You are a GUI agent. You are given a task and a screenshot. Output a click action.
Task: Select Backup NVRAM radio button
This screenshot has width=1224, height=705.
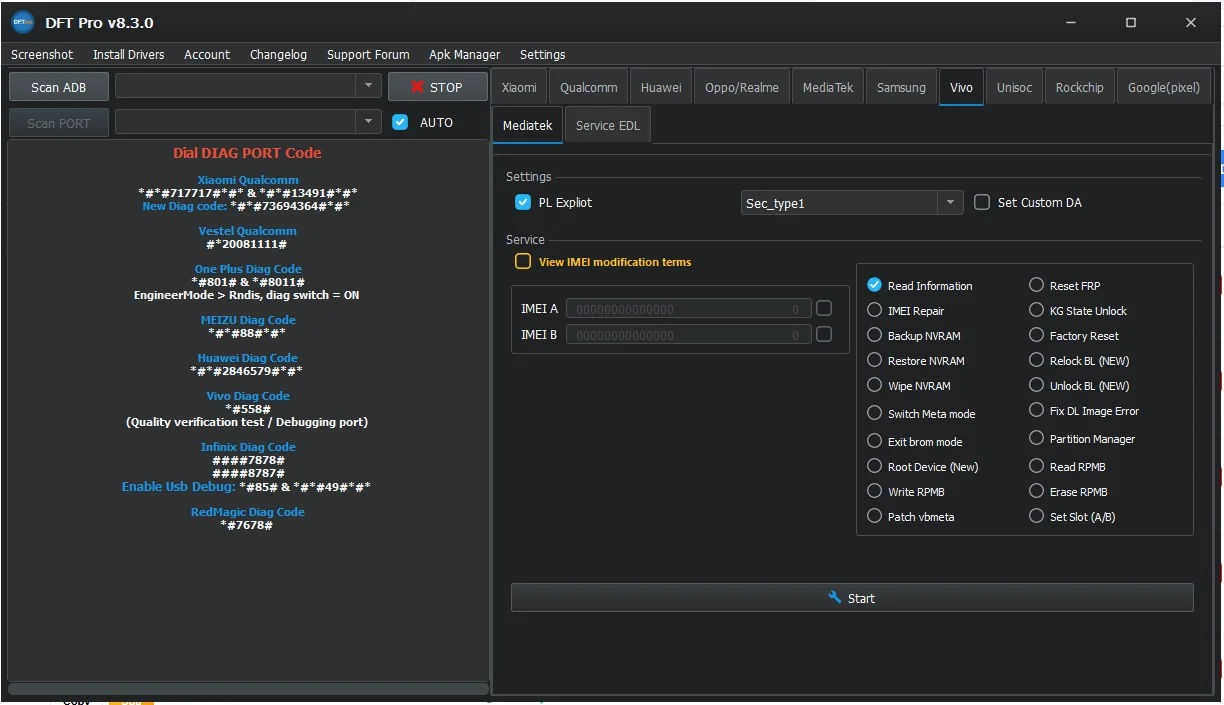[x=875, y=335]
